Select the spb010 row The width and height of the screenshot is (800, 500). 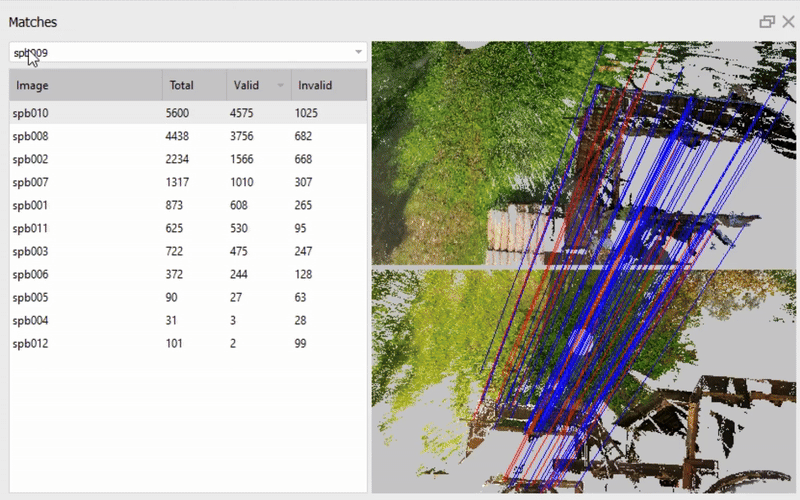30,113
